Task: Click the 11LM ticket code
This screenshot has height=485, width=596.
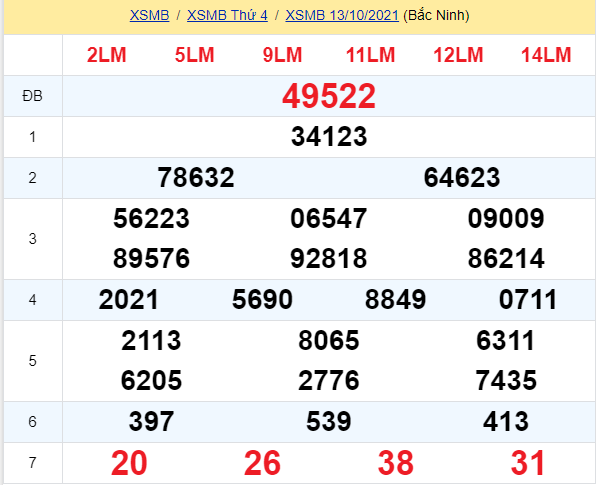Action: click(x=370, y=55)
